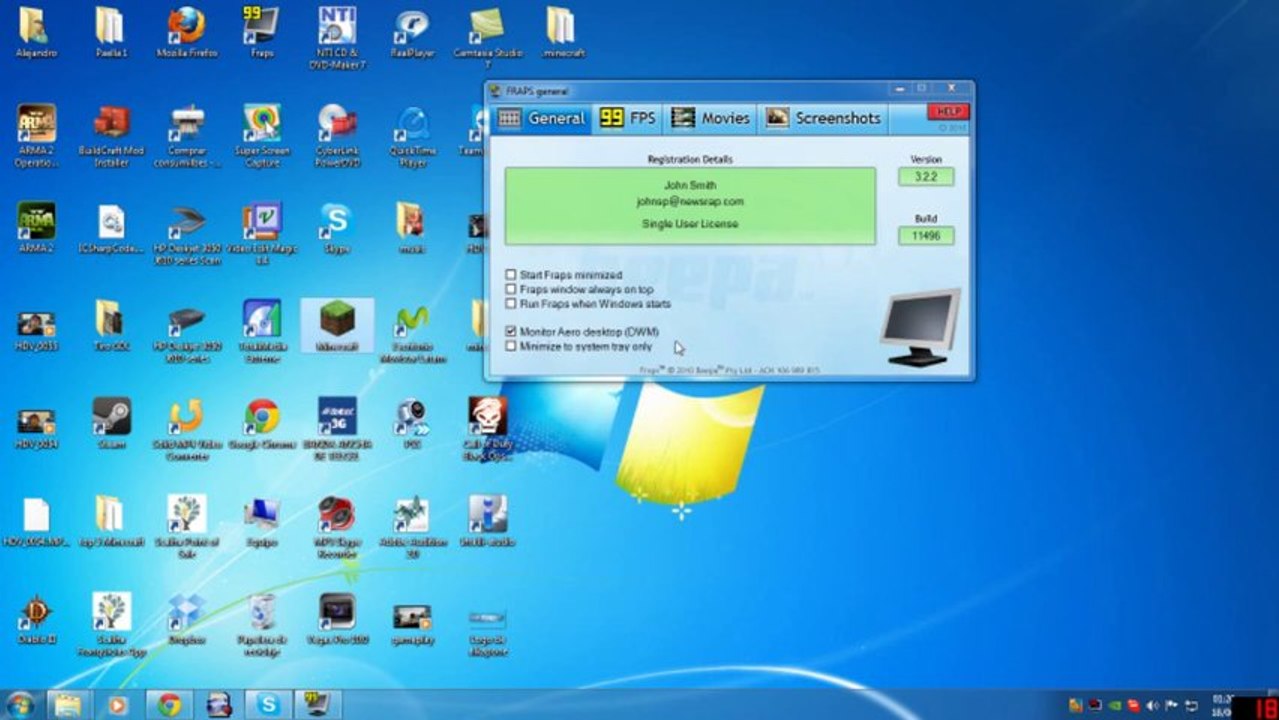Select the Steam desktop shortcut
Screen dimensions: 1279x720
pyautogui.click(x=111, y=423)
